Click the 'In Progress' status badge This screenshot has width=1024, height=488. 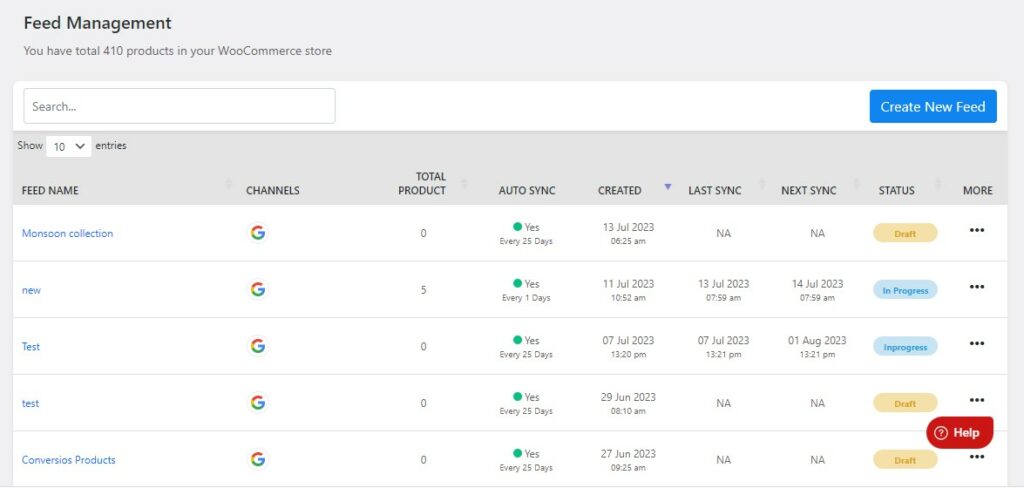point(905,290)
